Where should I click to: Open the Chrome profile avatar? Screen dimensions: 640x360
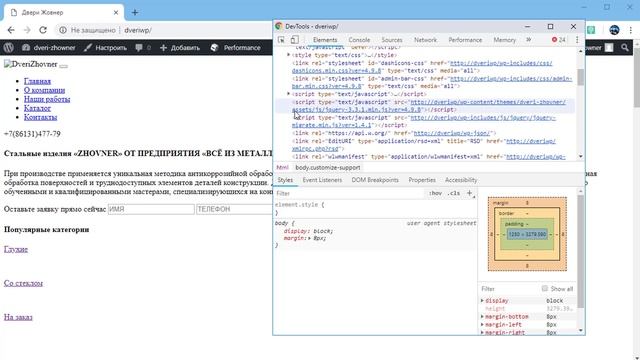[614, 30]
